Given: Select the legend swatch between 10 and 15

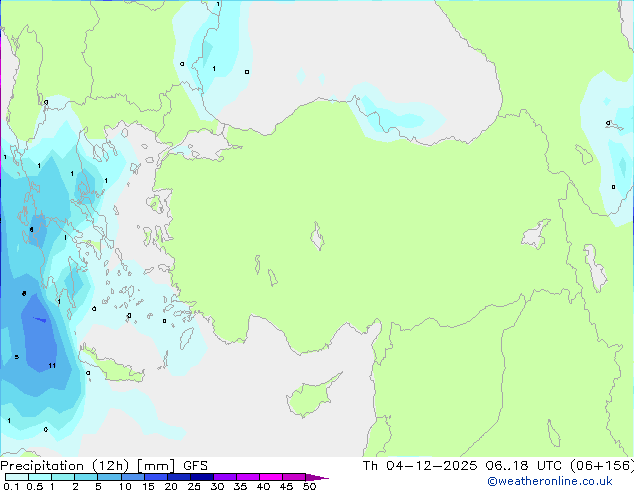Looking at the screenshot, I should point(132,477).
